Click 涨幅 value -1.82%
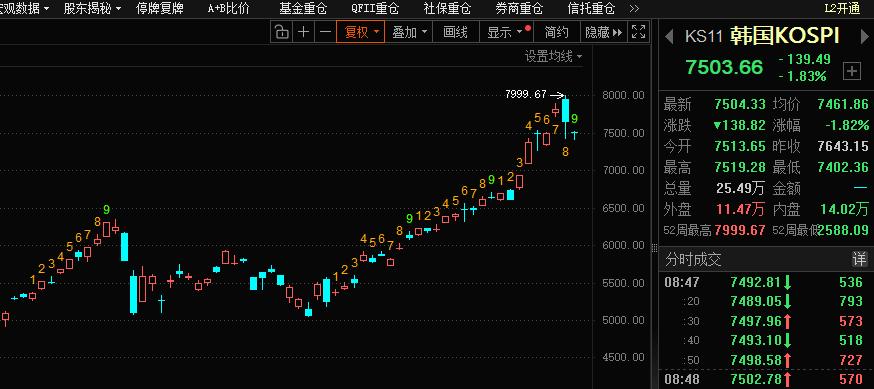 click(x=846, y=125)
